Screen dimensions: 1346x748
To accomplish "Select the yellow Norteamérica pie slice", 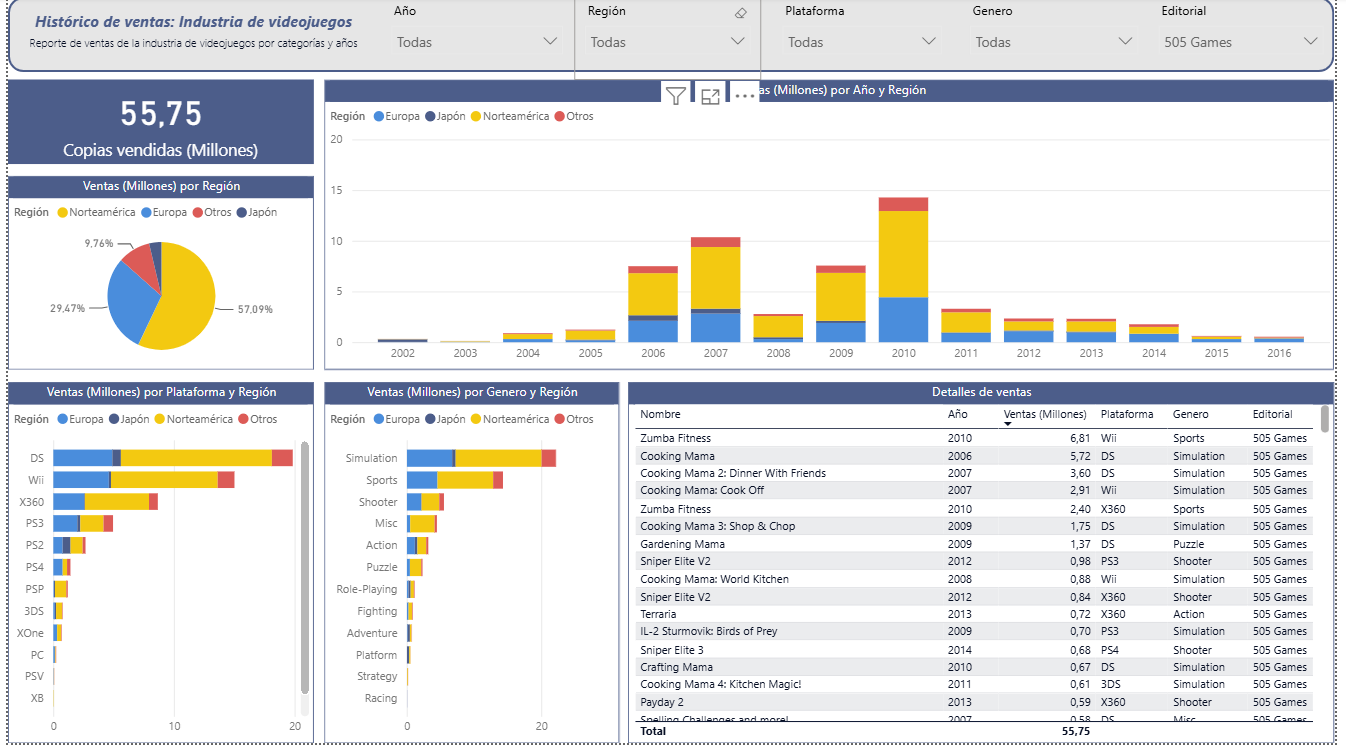I will click(185, 300).
